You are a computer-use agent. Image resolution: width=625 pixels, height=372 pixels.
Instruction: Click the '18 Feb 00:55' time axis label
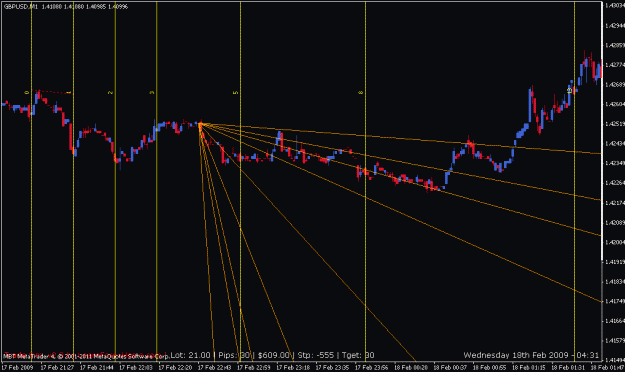point(489,367)
